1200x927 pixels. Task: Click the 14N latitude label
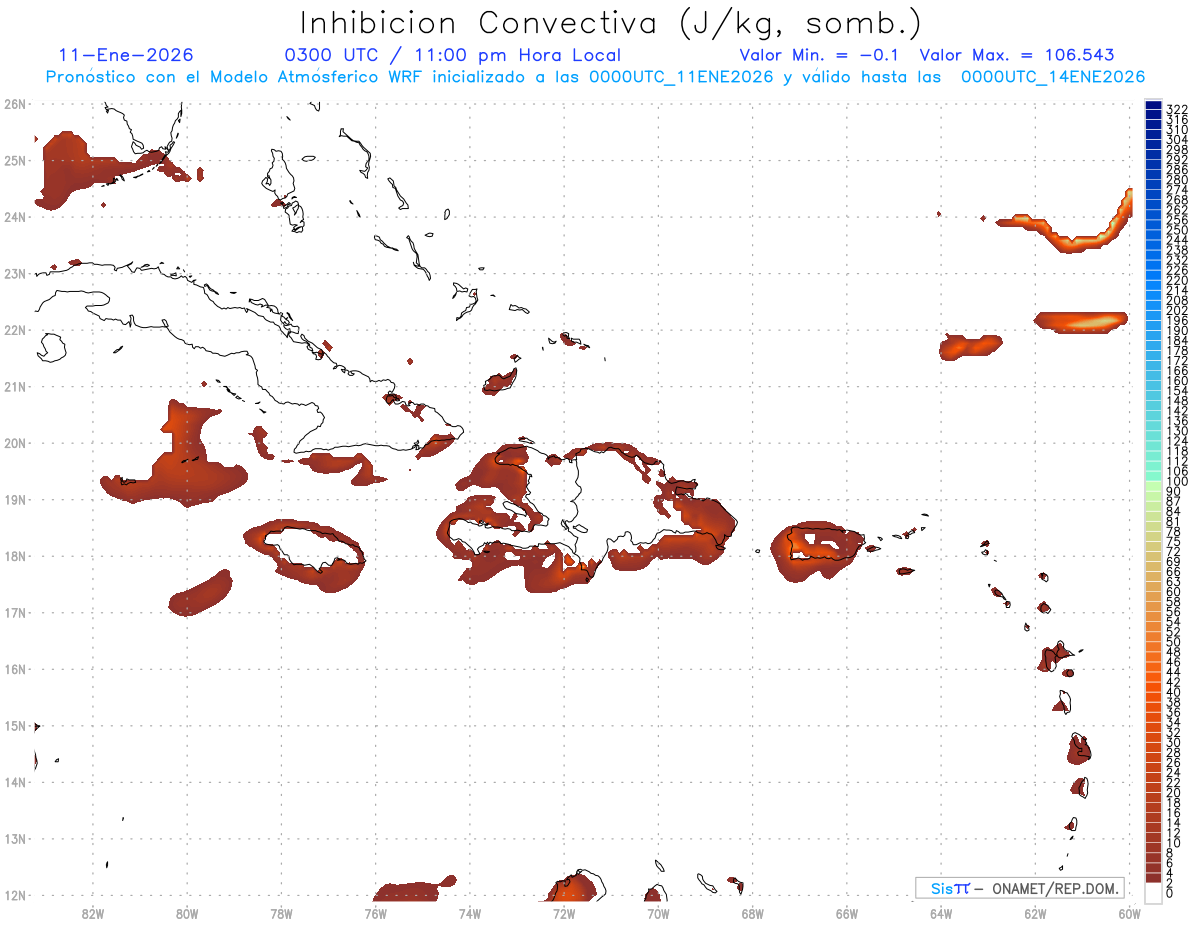tap(14, 782)
